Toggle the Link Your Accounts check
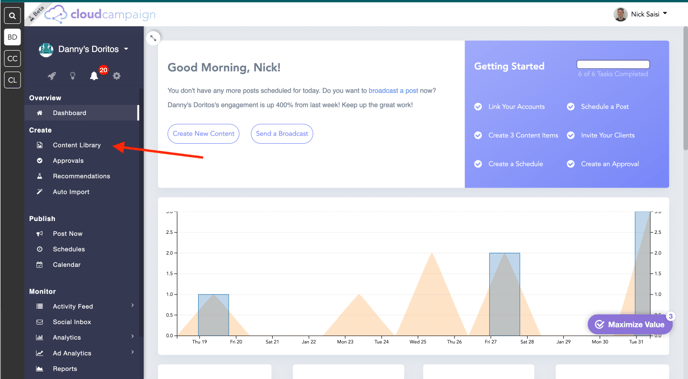Screen dimensions: 688x379 click(x=478, y=107)
